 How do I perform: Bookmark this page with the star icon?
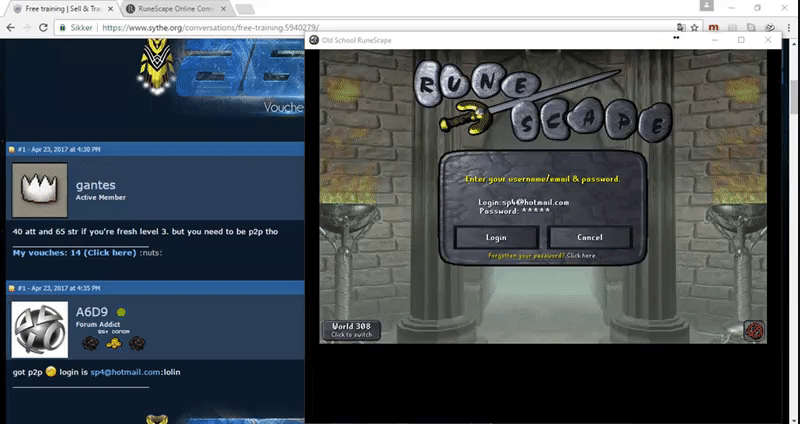[694, 28]
